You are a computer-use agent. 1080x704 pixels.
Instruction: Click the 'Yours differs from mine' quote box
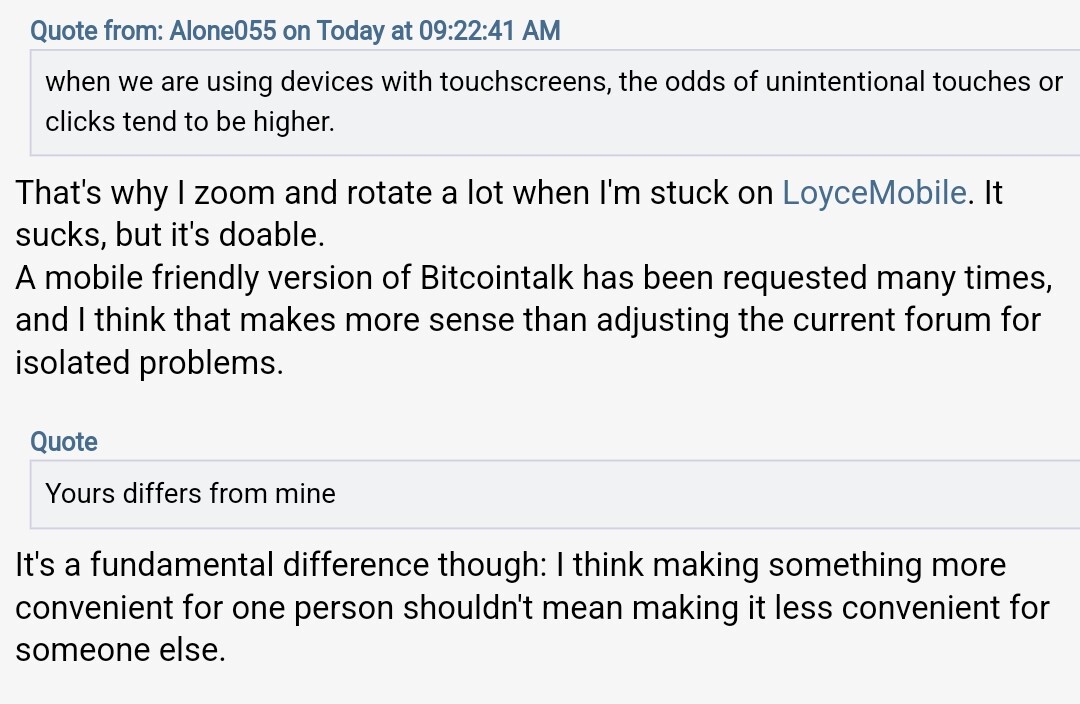tap(554, 494)
